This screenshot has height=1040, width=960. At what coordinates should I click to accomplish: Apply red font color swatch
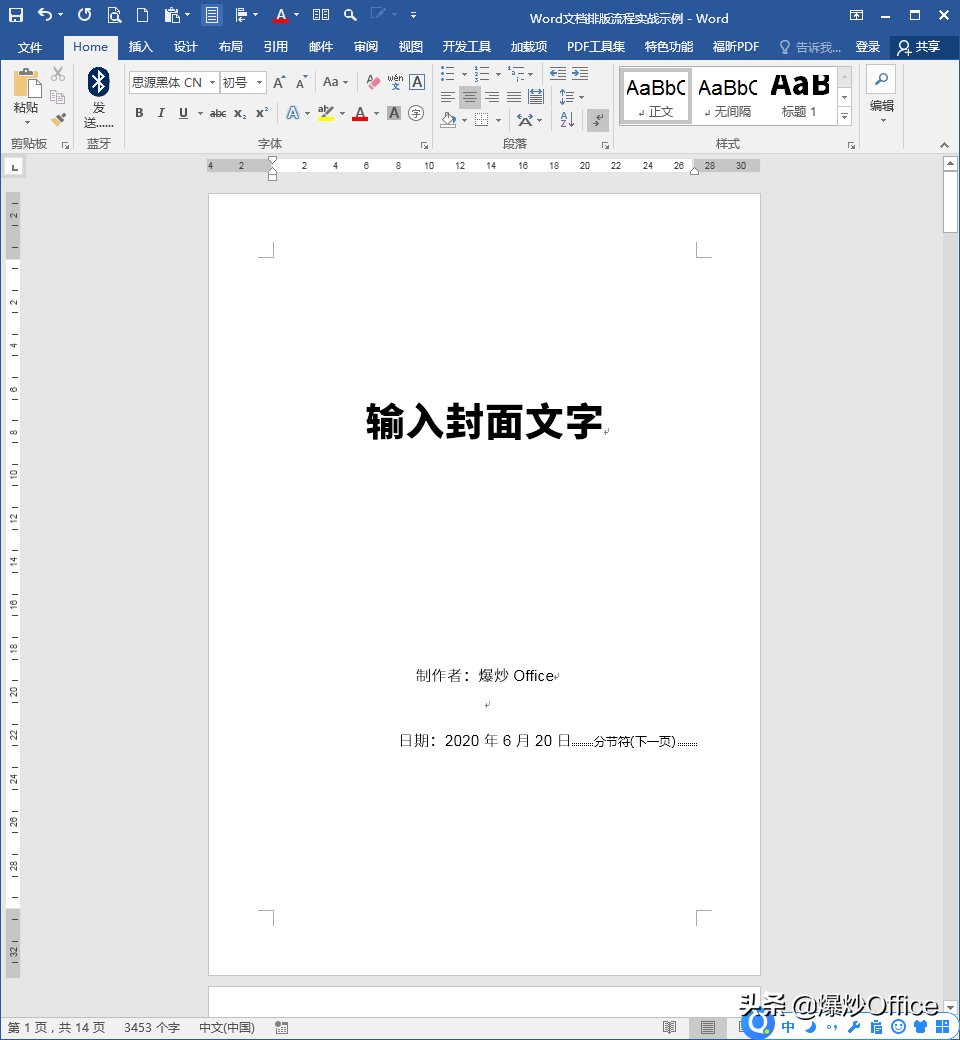tap(360, 113)
